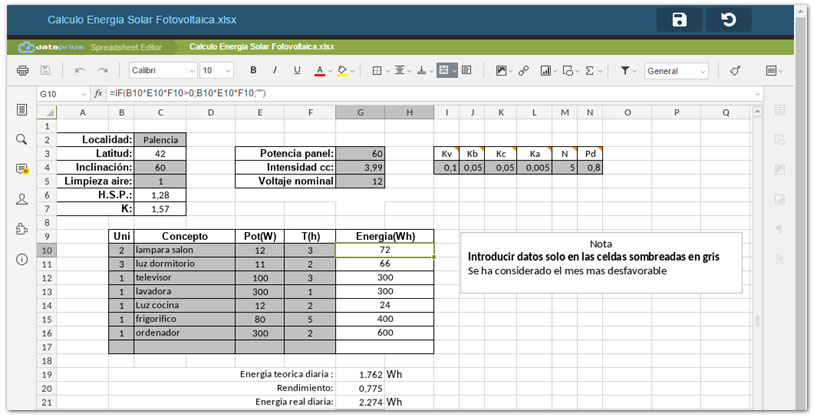The height and width of the screenshot is (419, 814).
Task: Toggle underline formatting
Action: click(297, 71)
